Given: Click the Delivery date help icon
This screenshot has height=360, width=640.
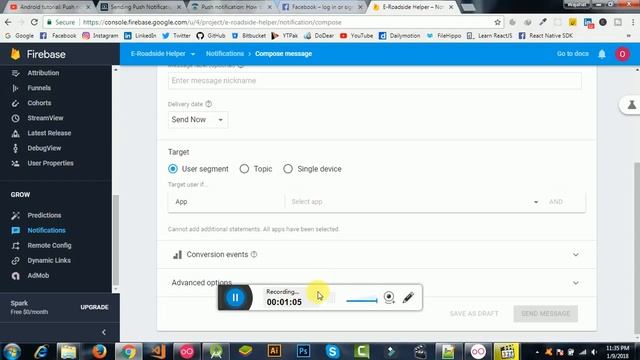Looking at the screenshot, I should tap(209, 104).
